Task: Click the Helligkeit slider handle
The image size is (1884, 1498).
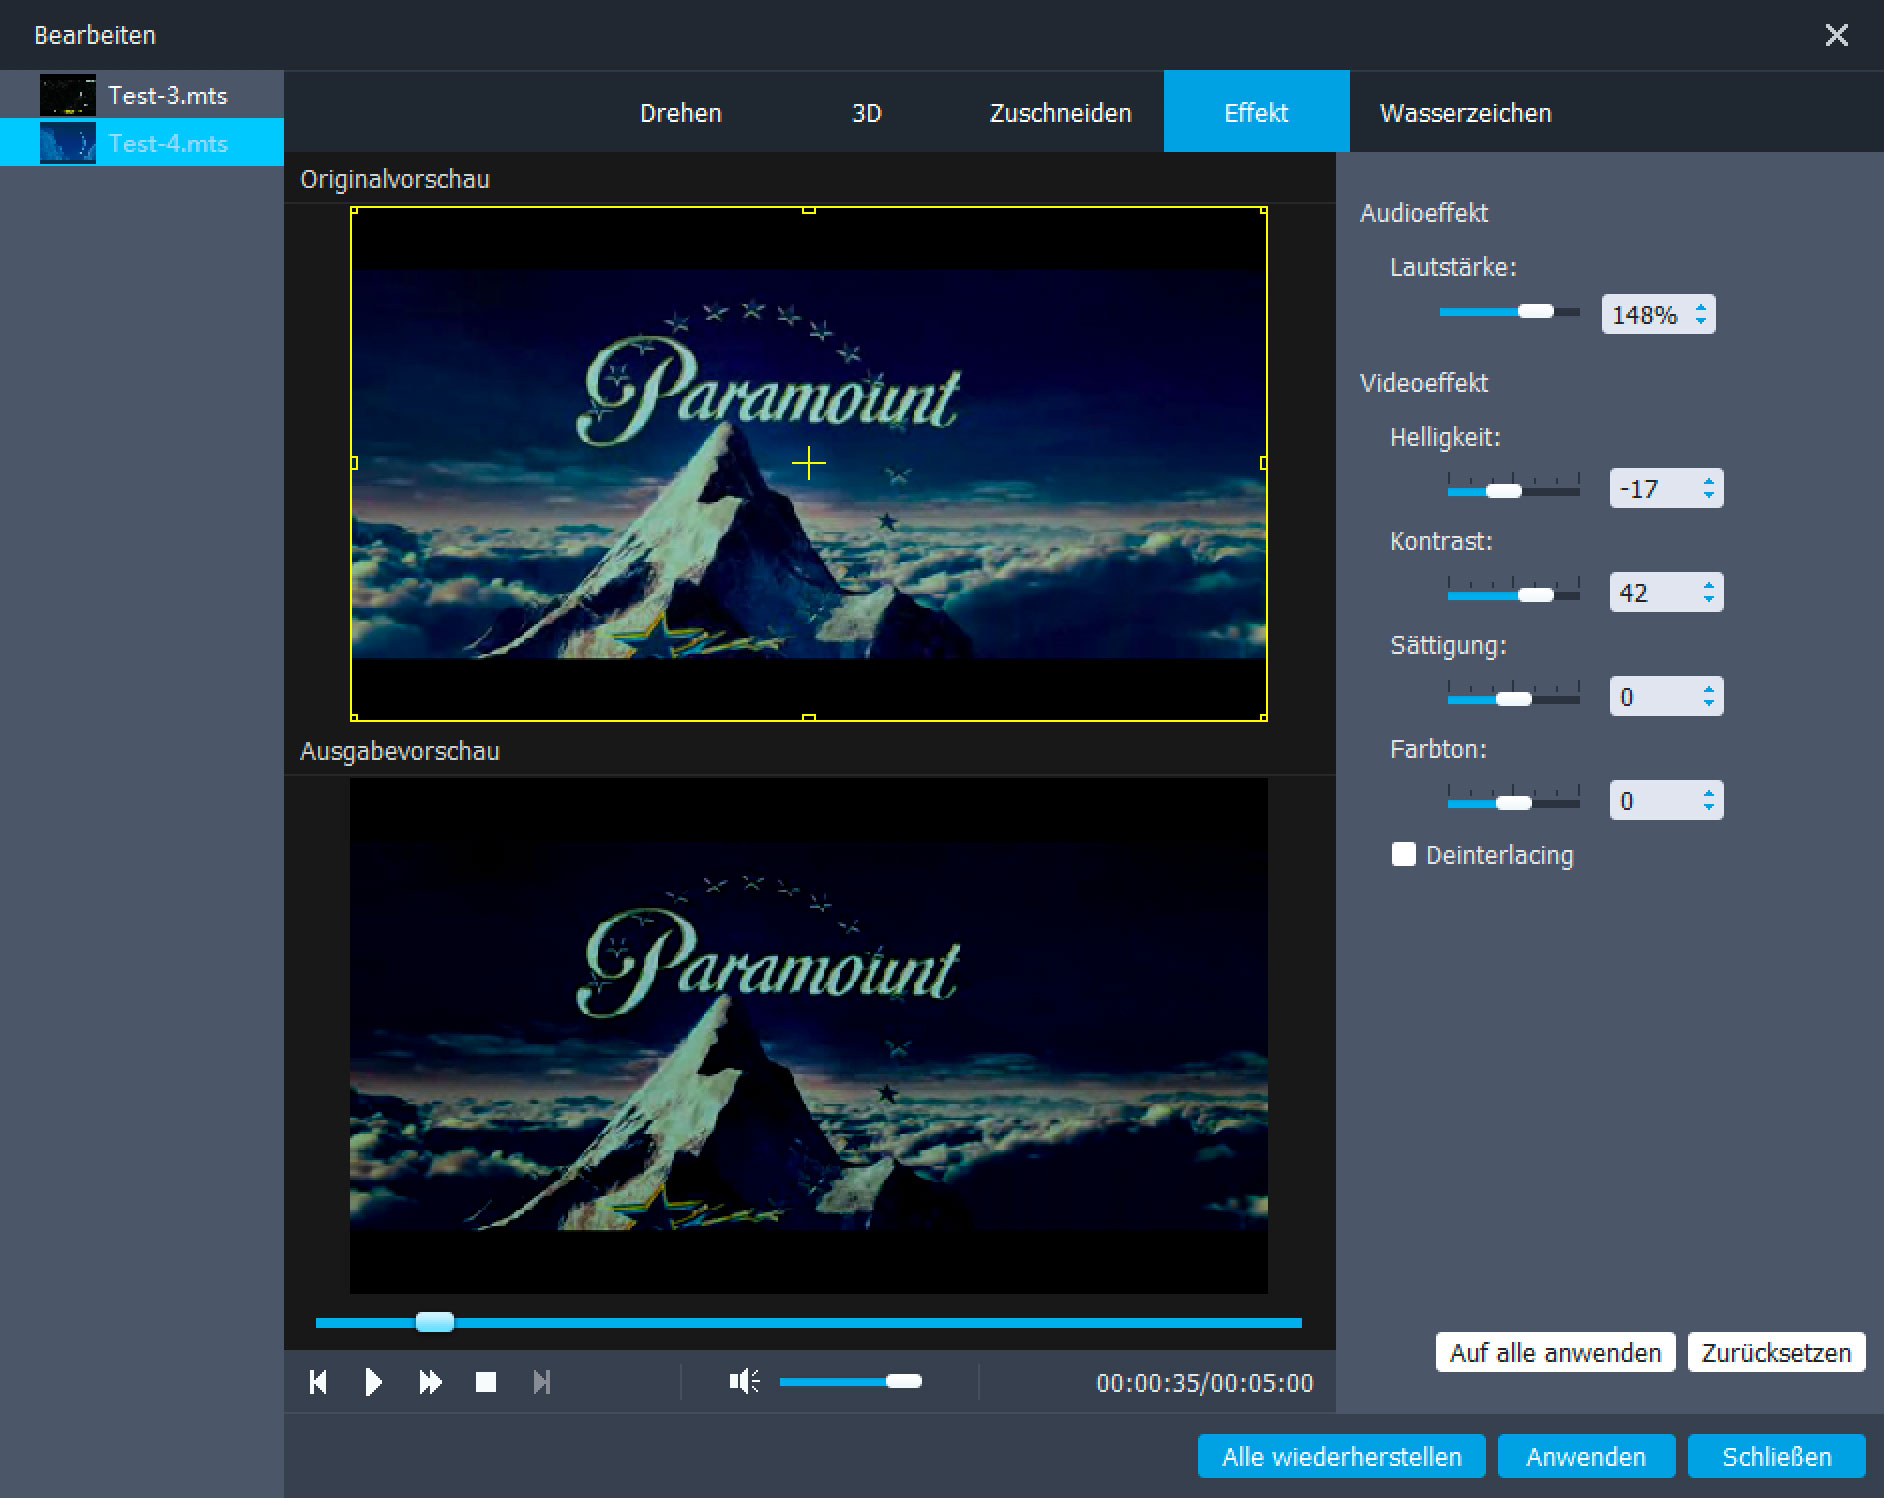Action: click(x=1503, y=491)
